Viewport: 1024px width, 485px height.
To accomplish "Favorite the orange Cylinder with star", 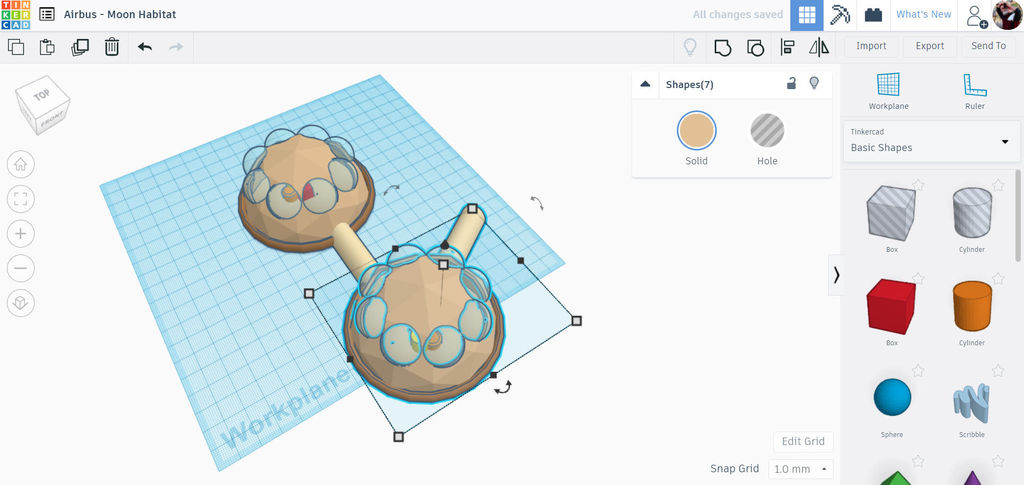I will (x=998, y=278).
